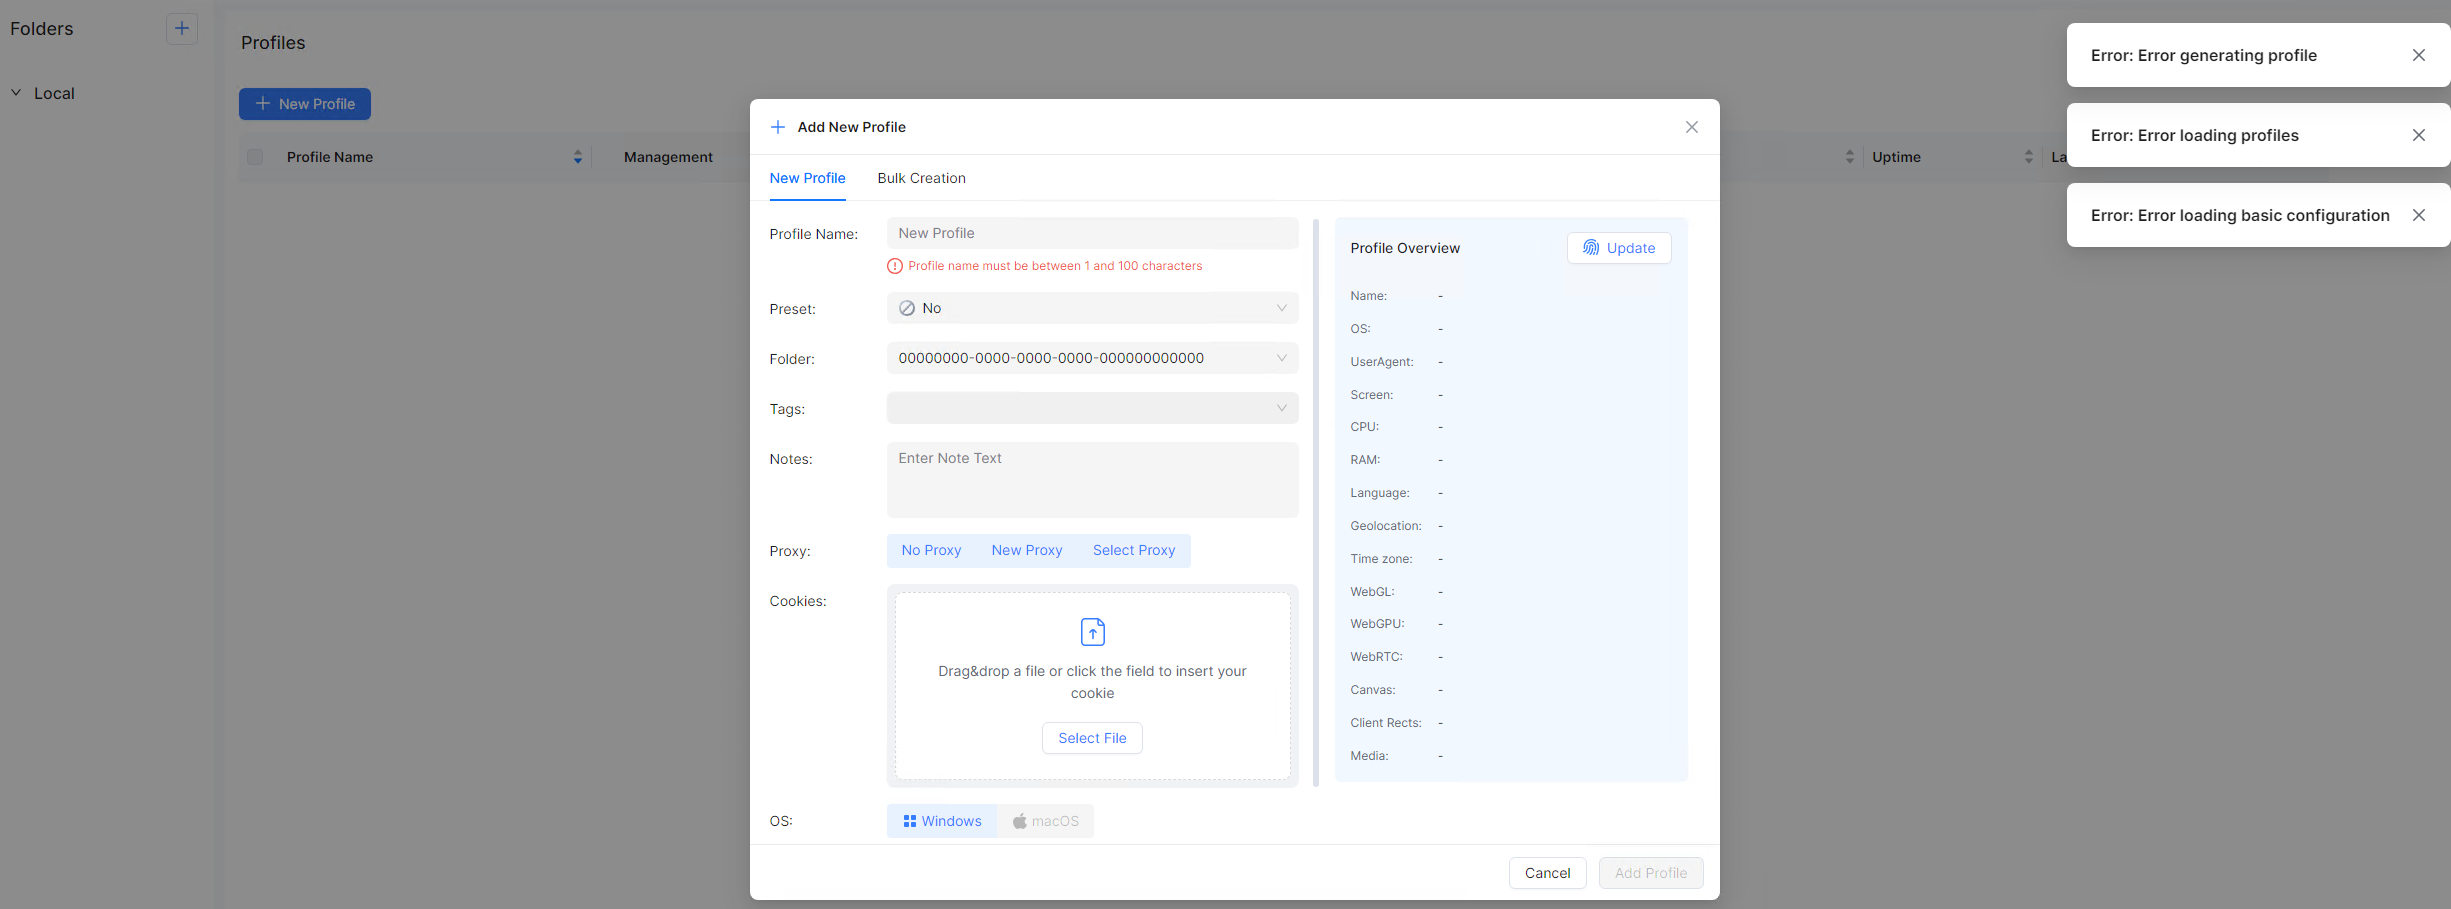Open the Preset dropdown
The image size is (2451, 909).
1091,309
